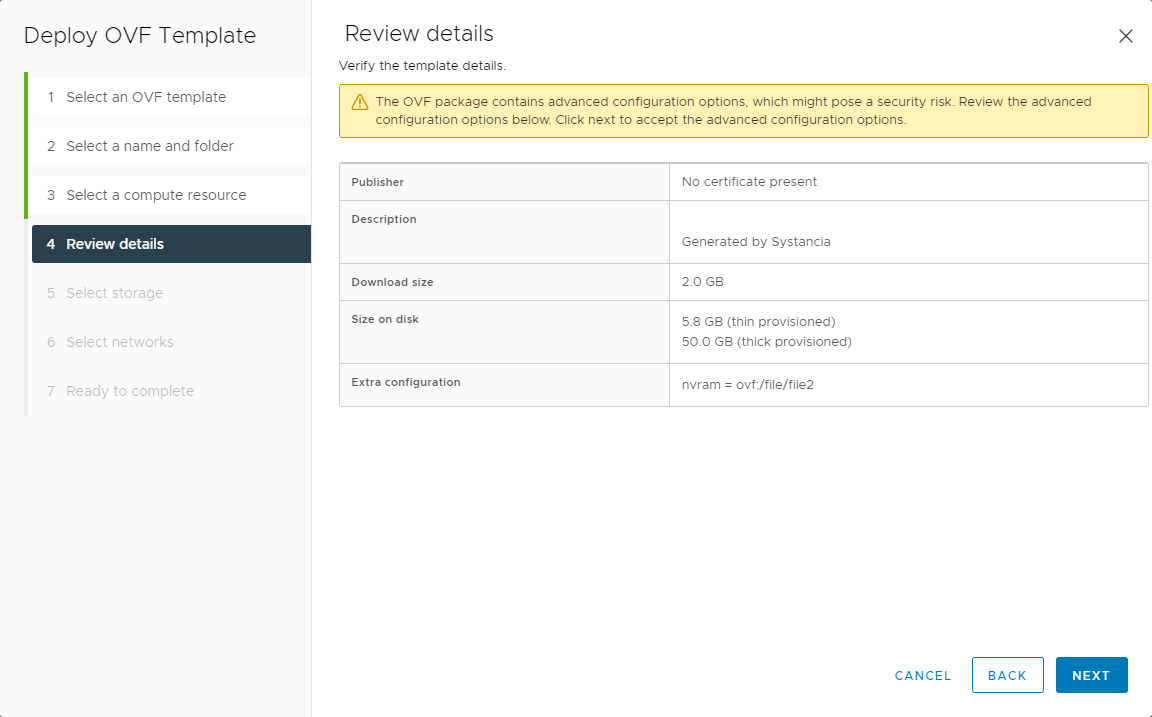Click the nvram extra configuration value
The image size is (1152, 717).
click(747, 383)
